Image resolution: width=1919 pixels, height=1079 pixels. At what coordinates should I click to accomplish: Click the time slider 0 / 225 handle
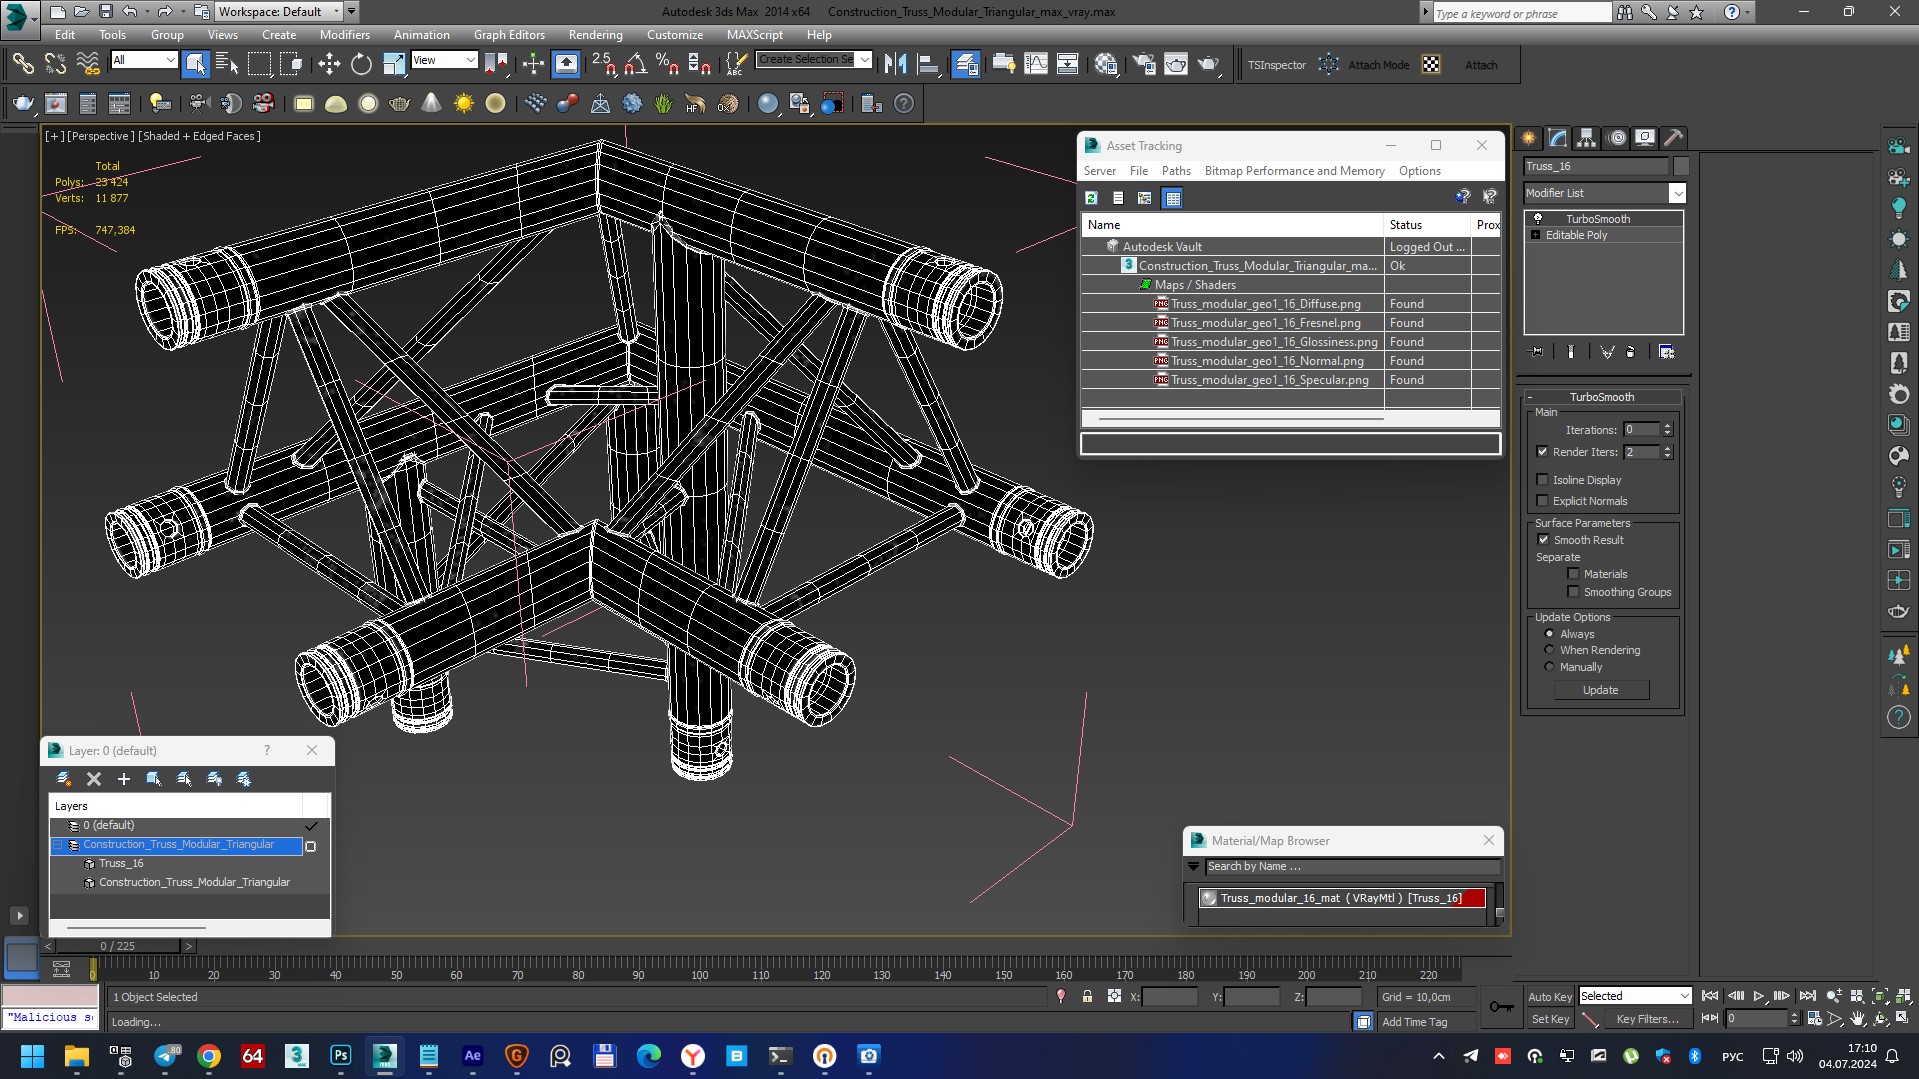(117, 945)
